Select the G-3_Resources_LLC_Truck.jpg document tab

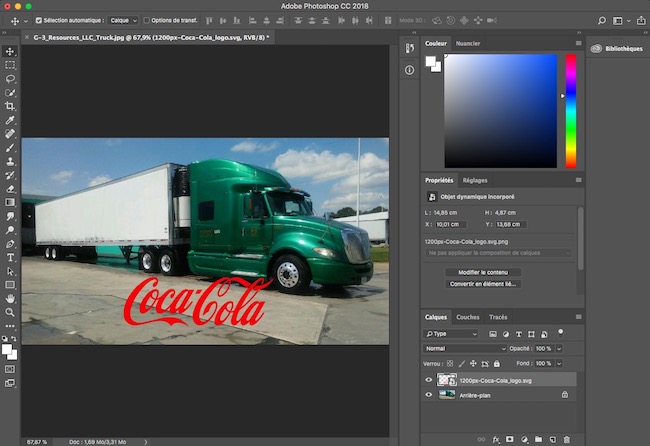click(151, 37)
